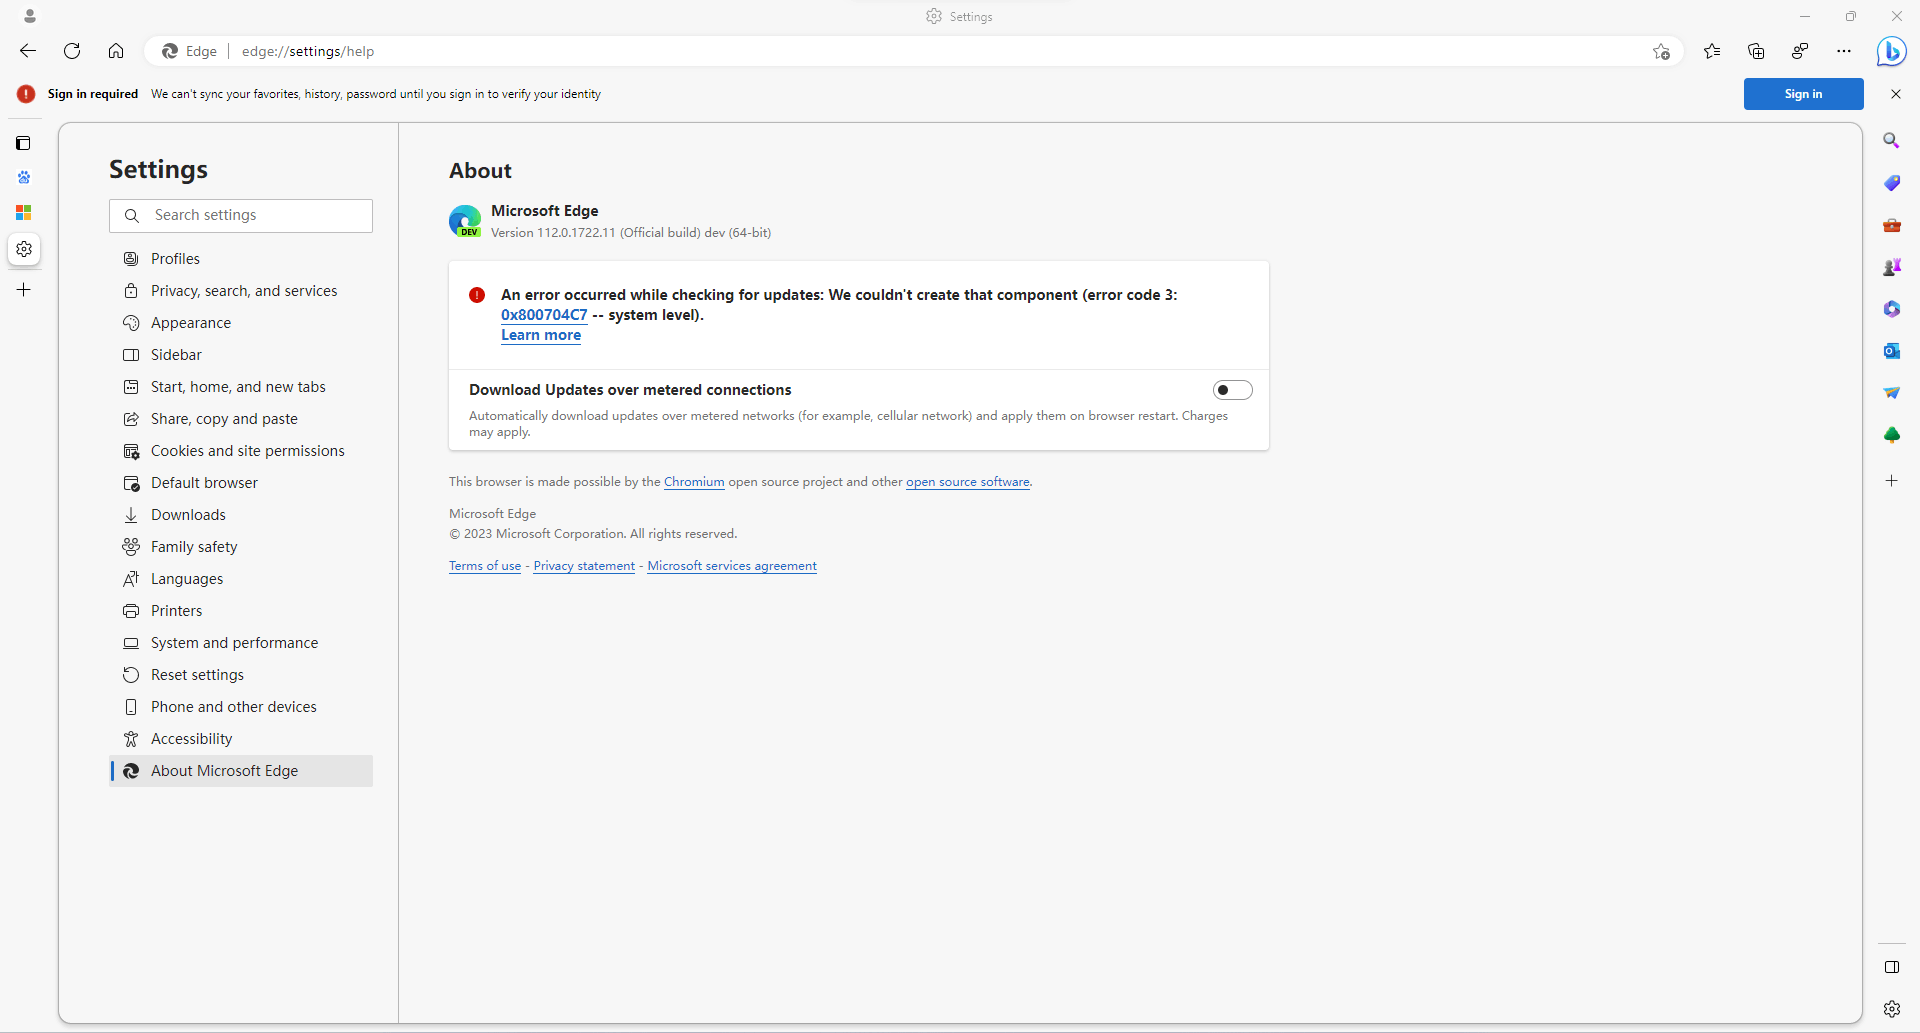Viewport: 1920px width, 1033px height.
Task: Go back using the back arrow
Action: (x=28, y=51)
